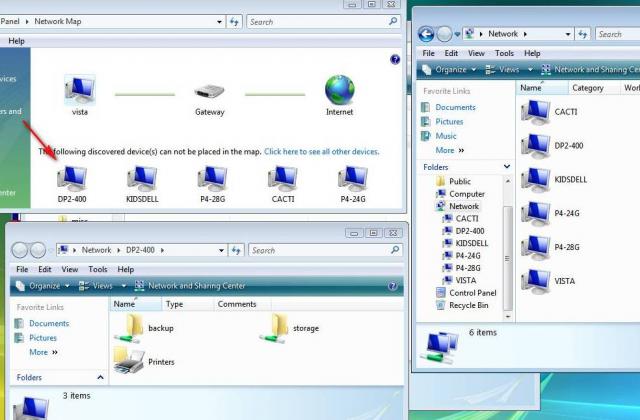Image resolution: width=640 pixels, height=420 pixels.
Task: Sort by Type column in DP2-400 window
Action: pos(187,304)
